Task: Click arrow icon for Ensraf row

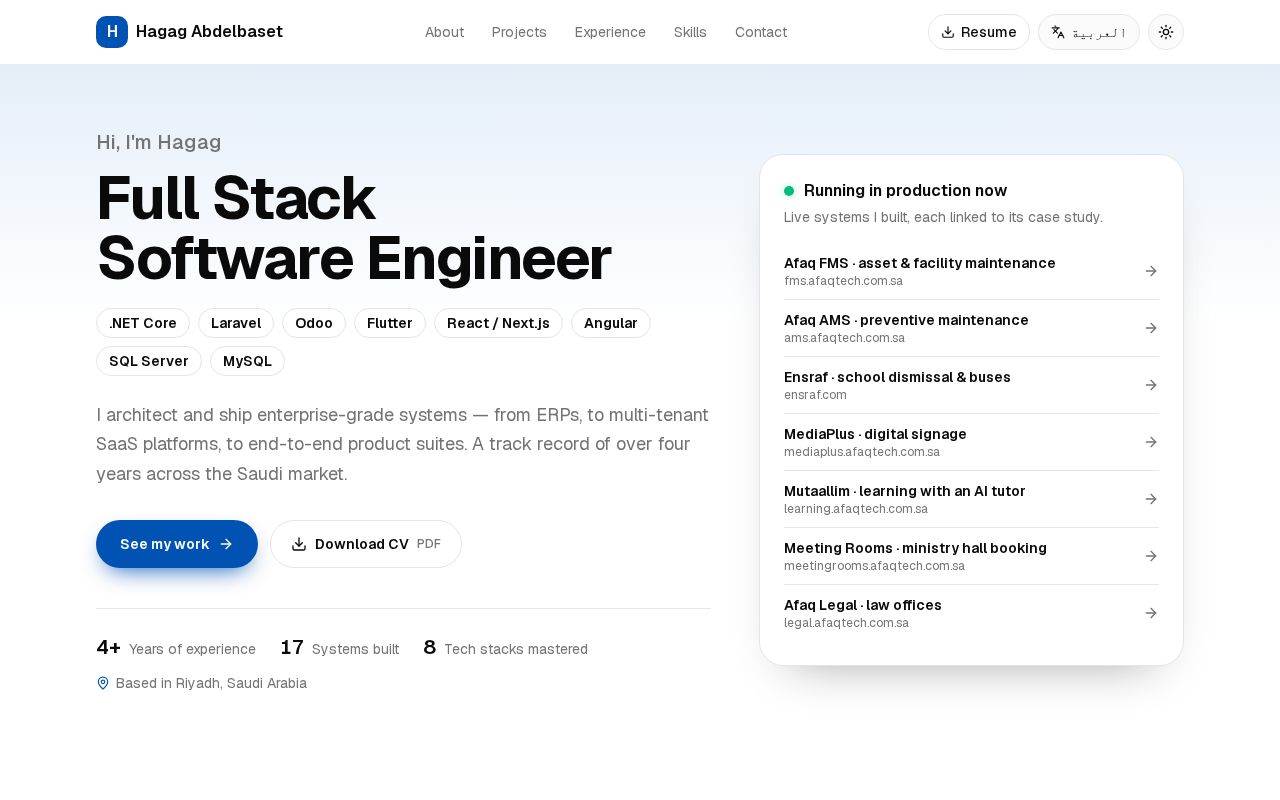Action: coord(1151,385)
